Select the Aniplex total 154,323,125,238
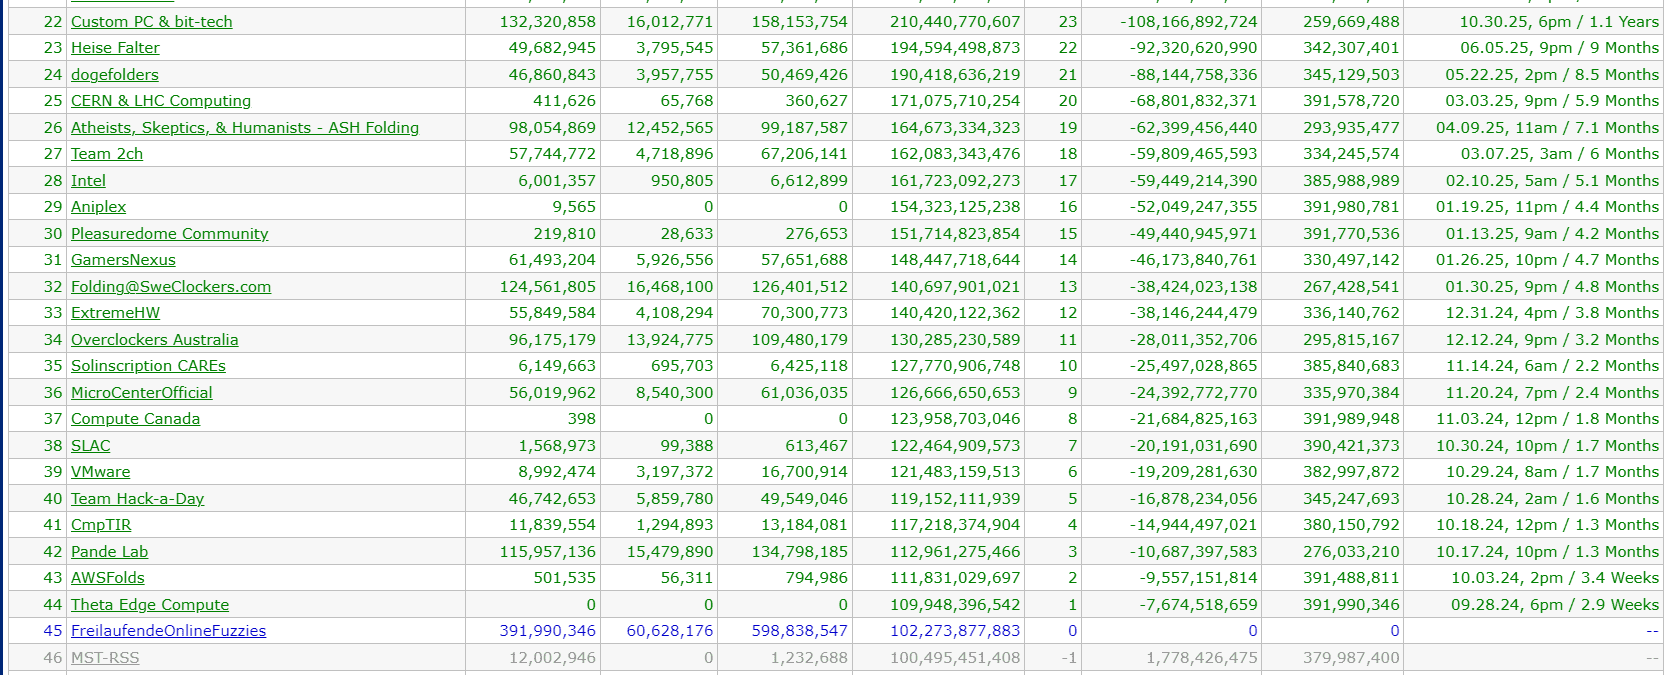 [956, 207]
